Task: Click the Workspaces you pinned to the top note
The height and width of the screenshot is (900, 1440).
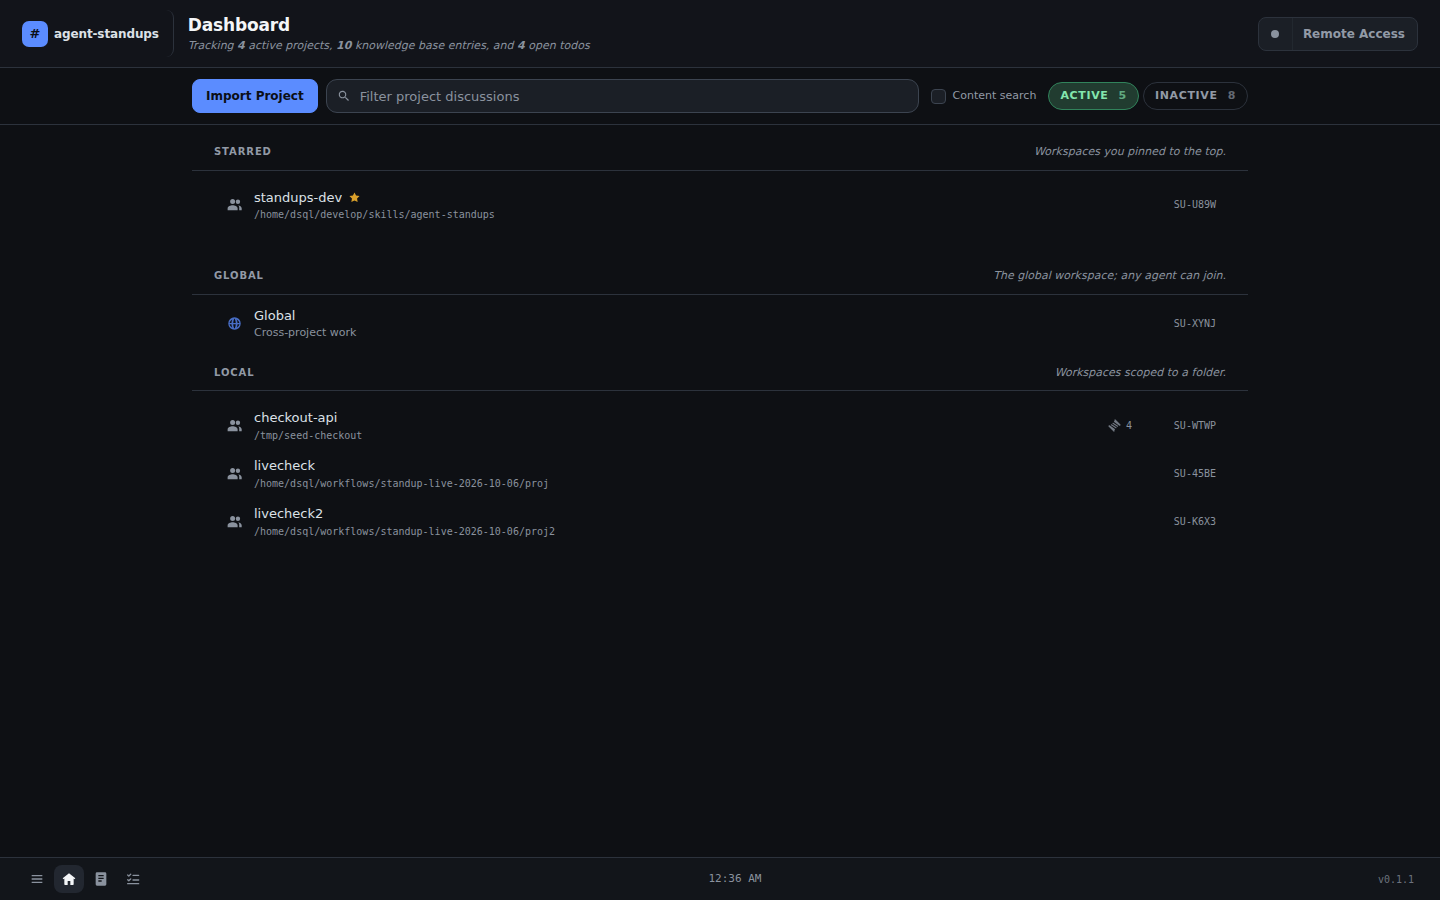Action: [x=1130, y=152]
